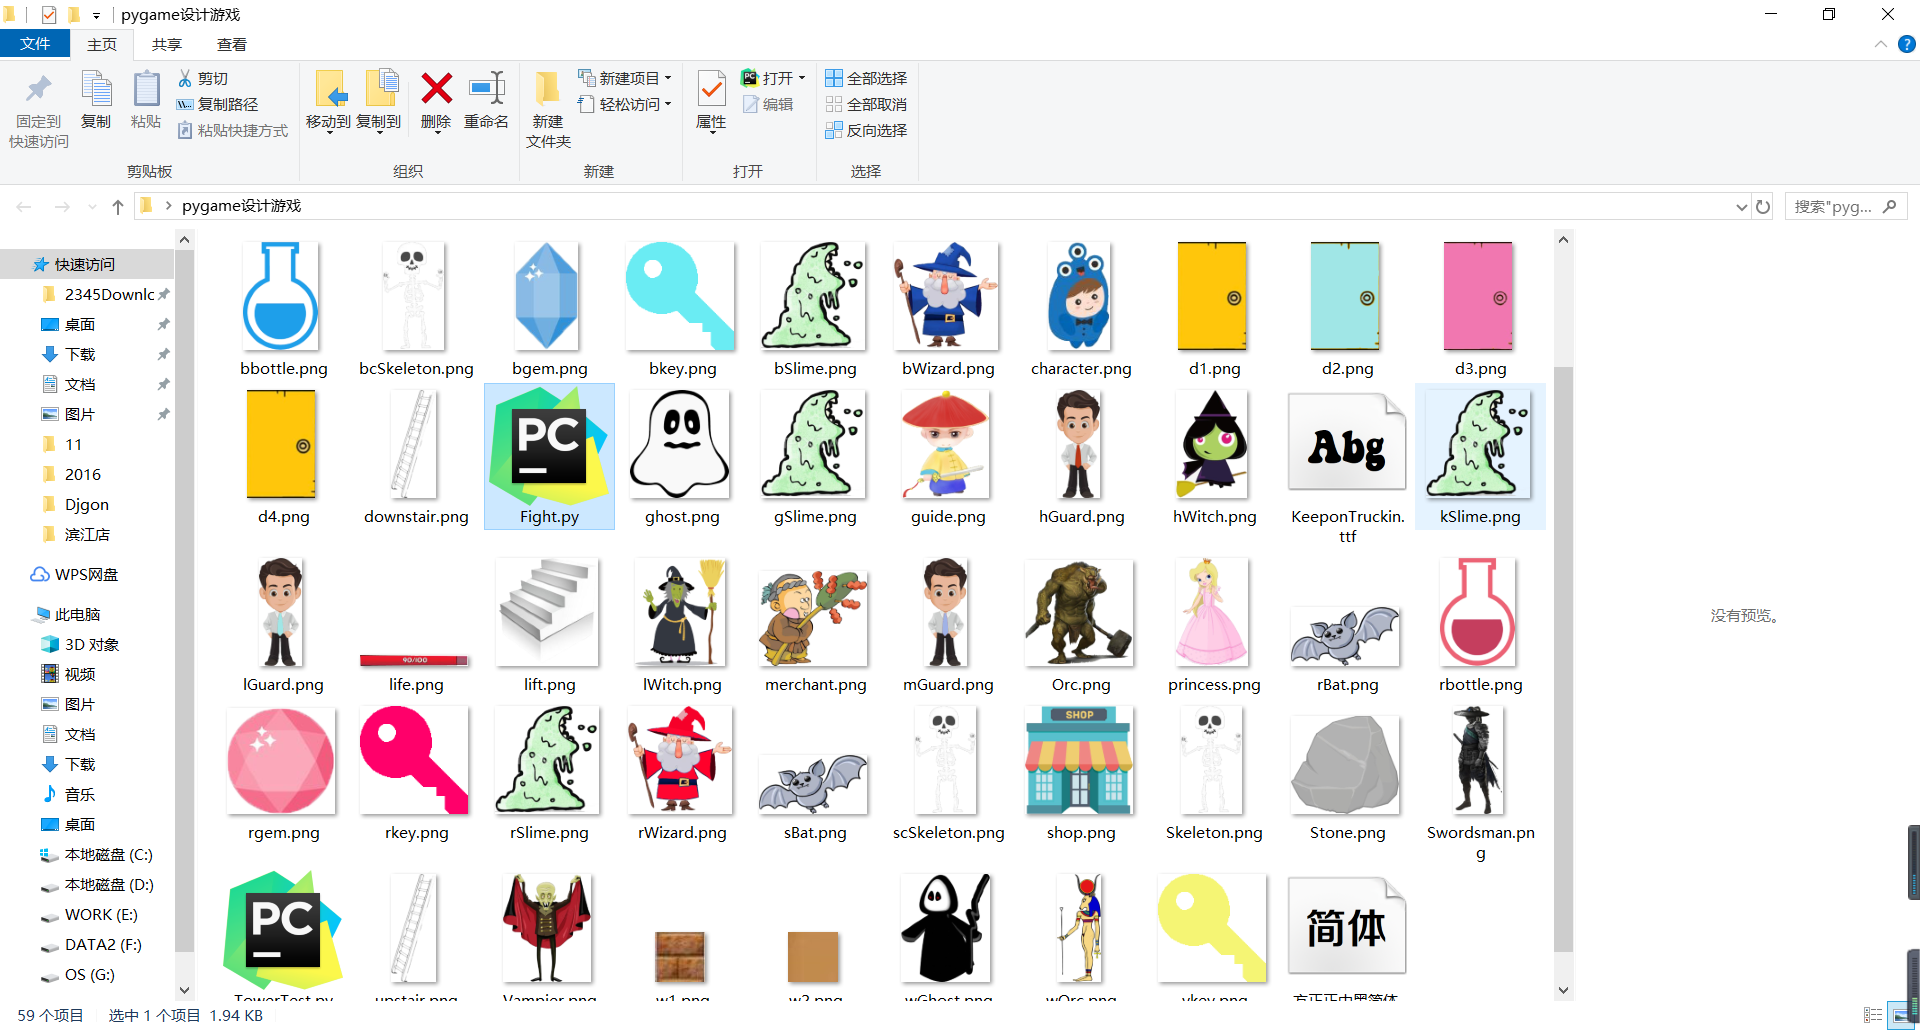This screenshot has height=1030, width=1920.
Task: Select the bWizard.png blue wizard
Action: coord(948,309)
